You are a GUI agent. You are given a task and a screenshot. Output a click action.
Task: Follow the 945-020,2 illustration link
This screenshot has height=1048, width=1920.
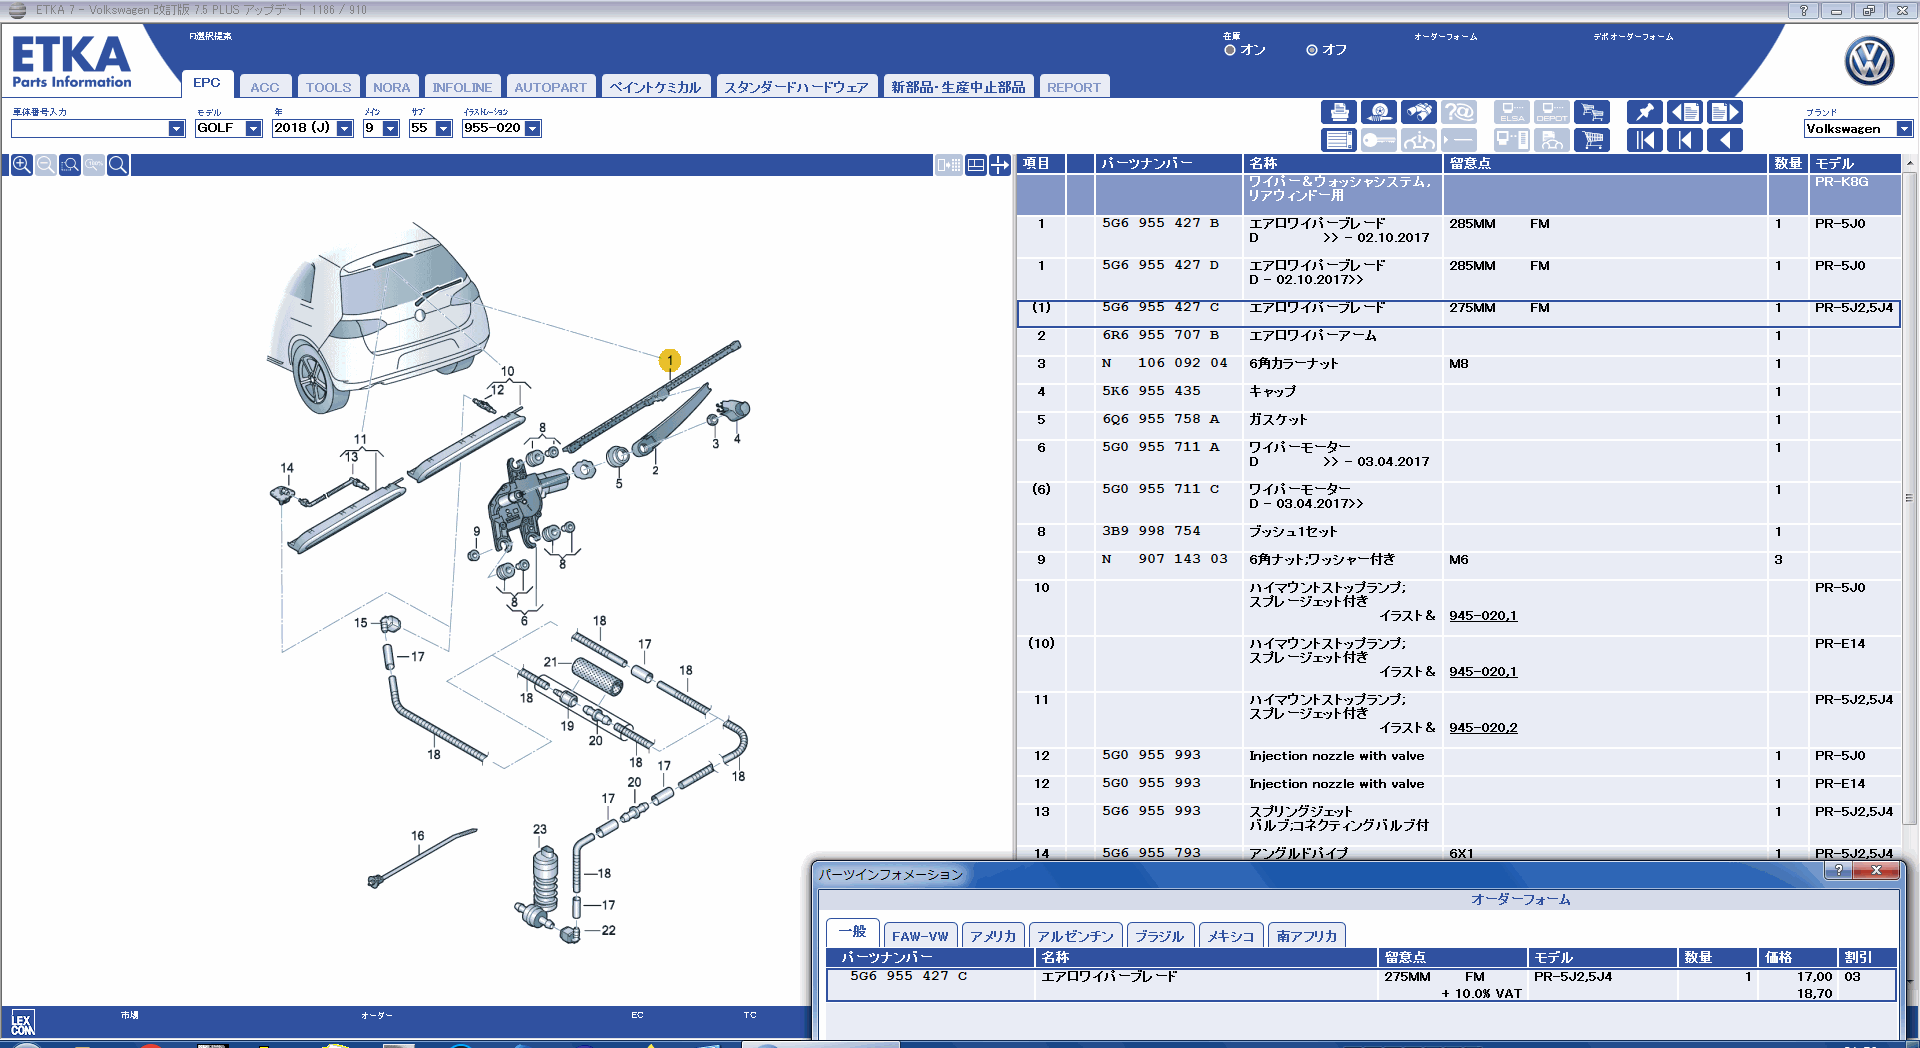point(1483,728)
